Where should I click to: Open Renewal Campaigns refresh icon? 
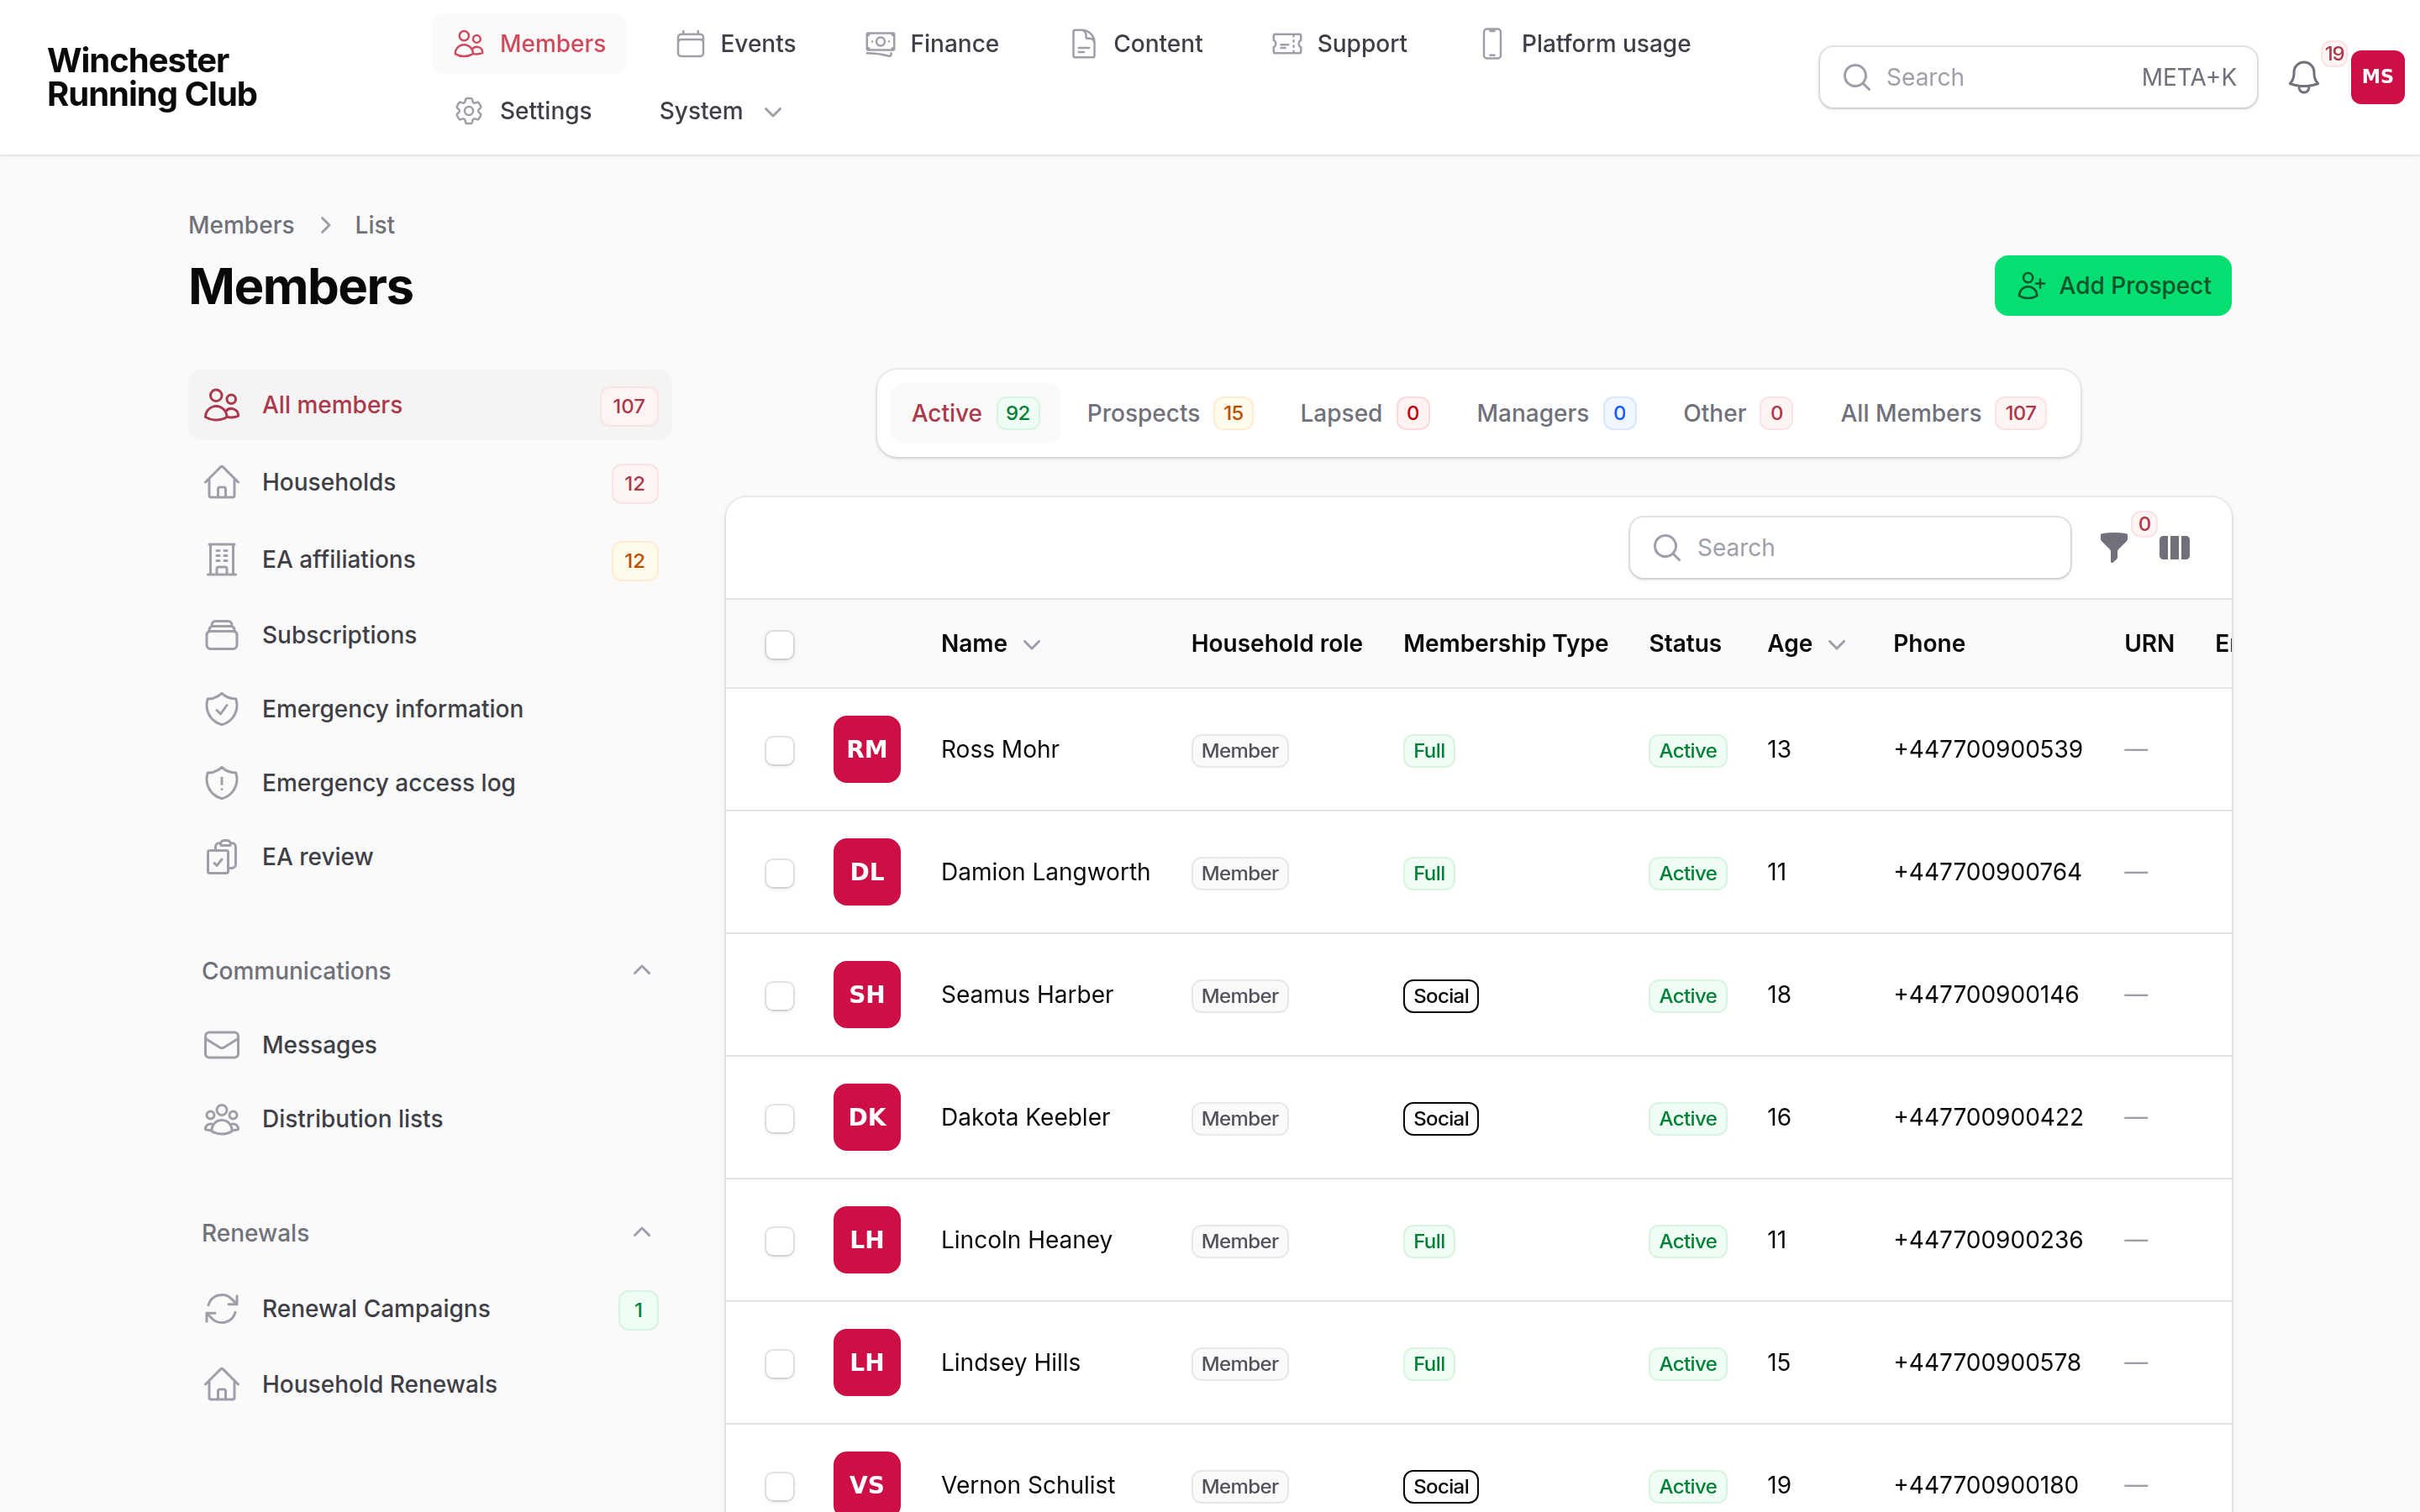221,1309
